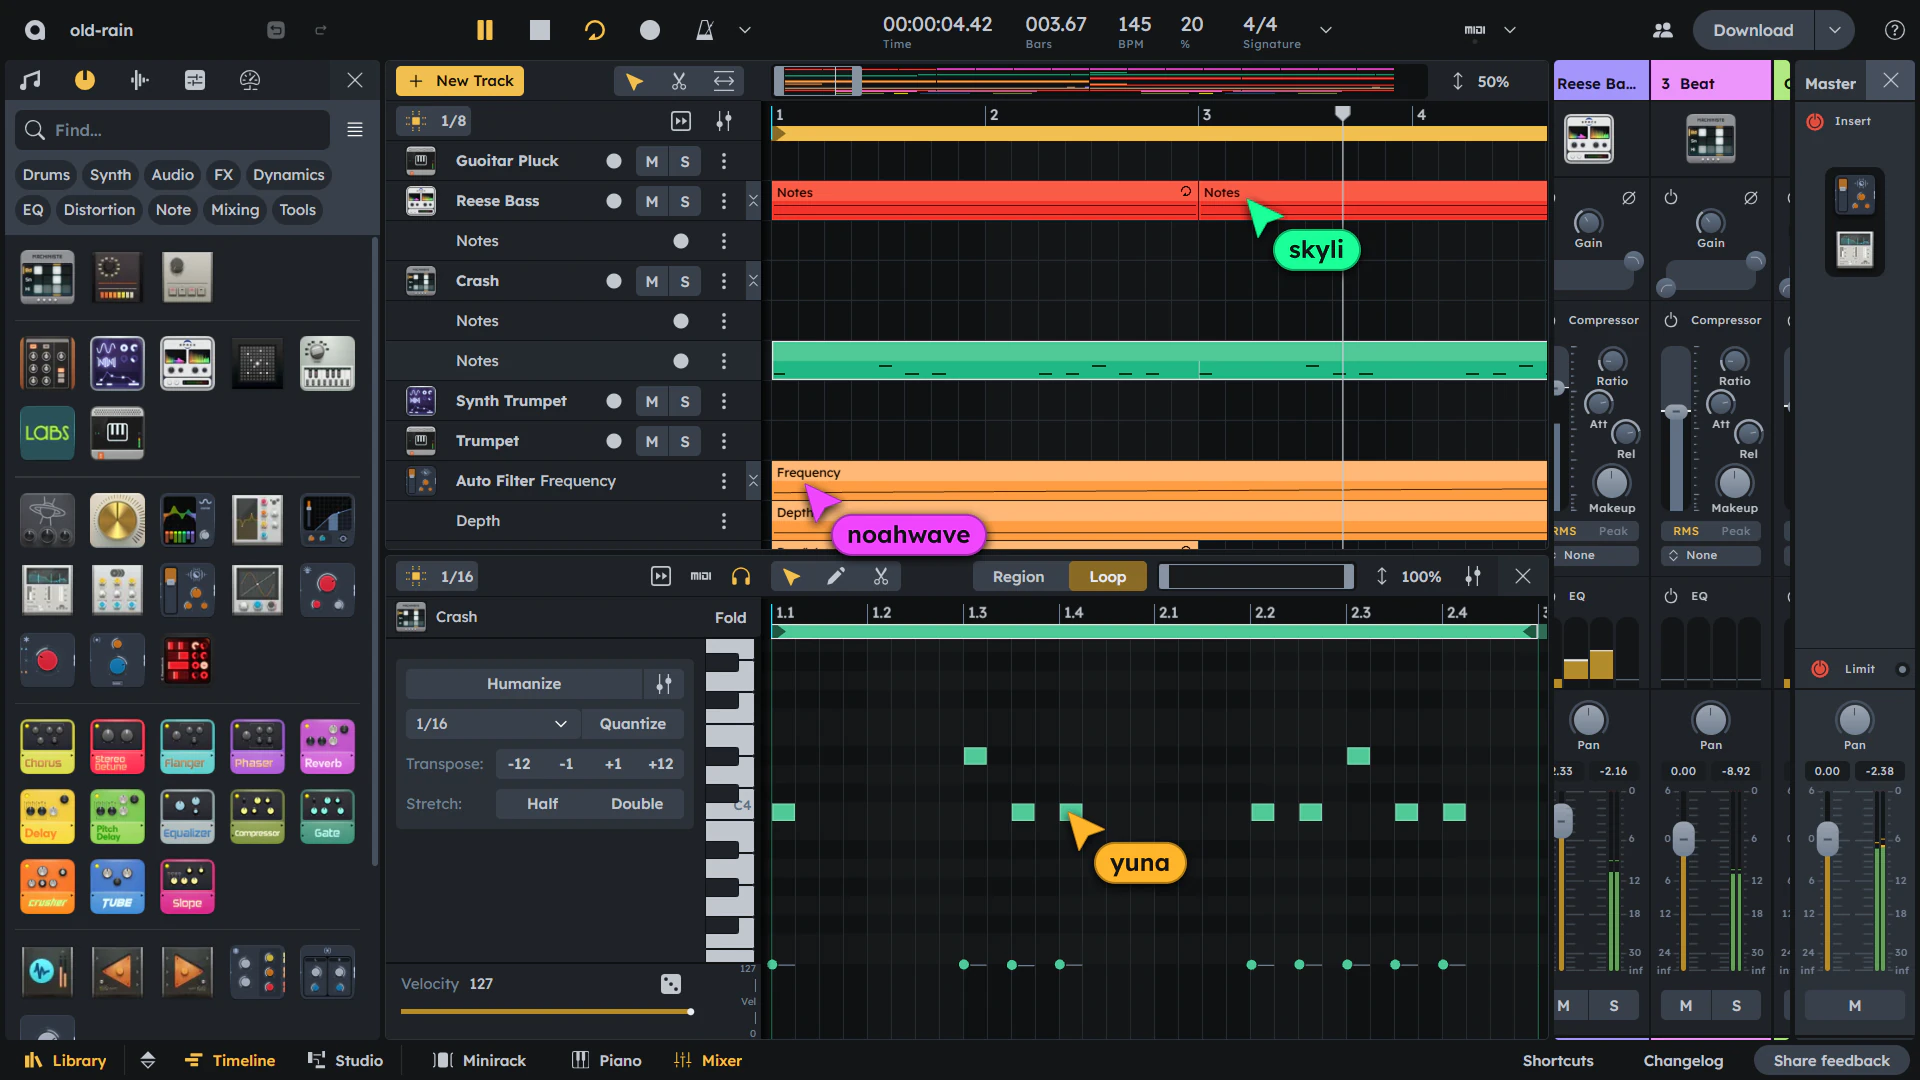Adjust the Velocity slider handle
This screenshot has height=1080, width=1920.
(690, 1012)
